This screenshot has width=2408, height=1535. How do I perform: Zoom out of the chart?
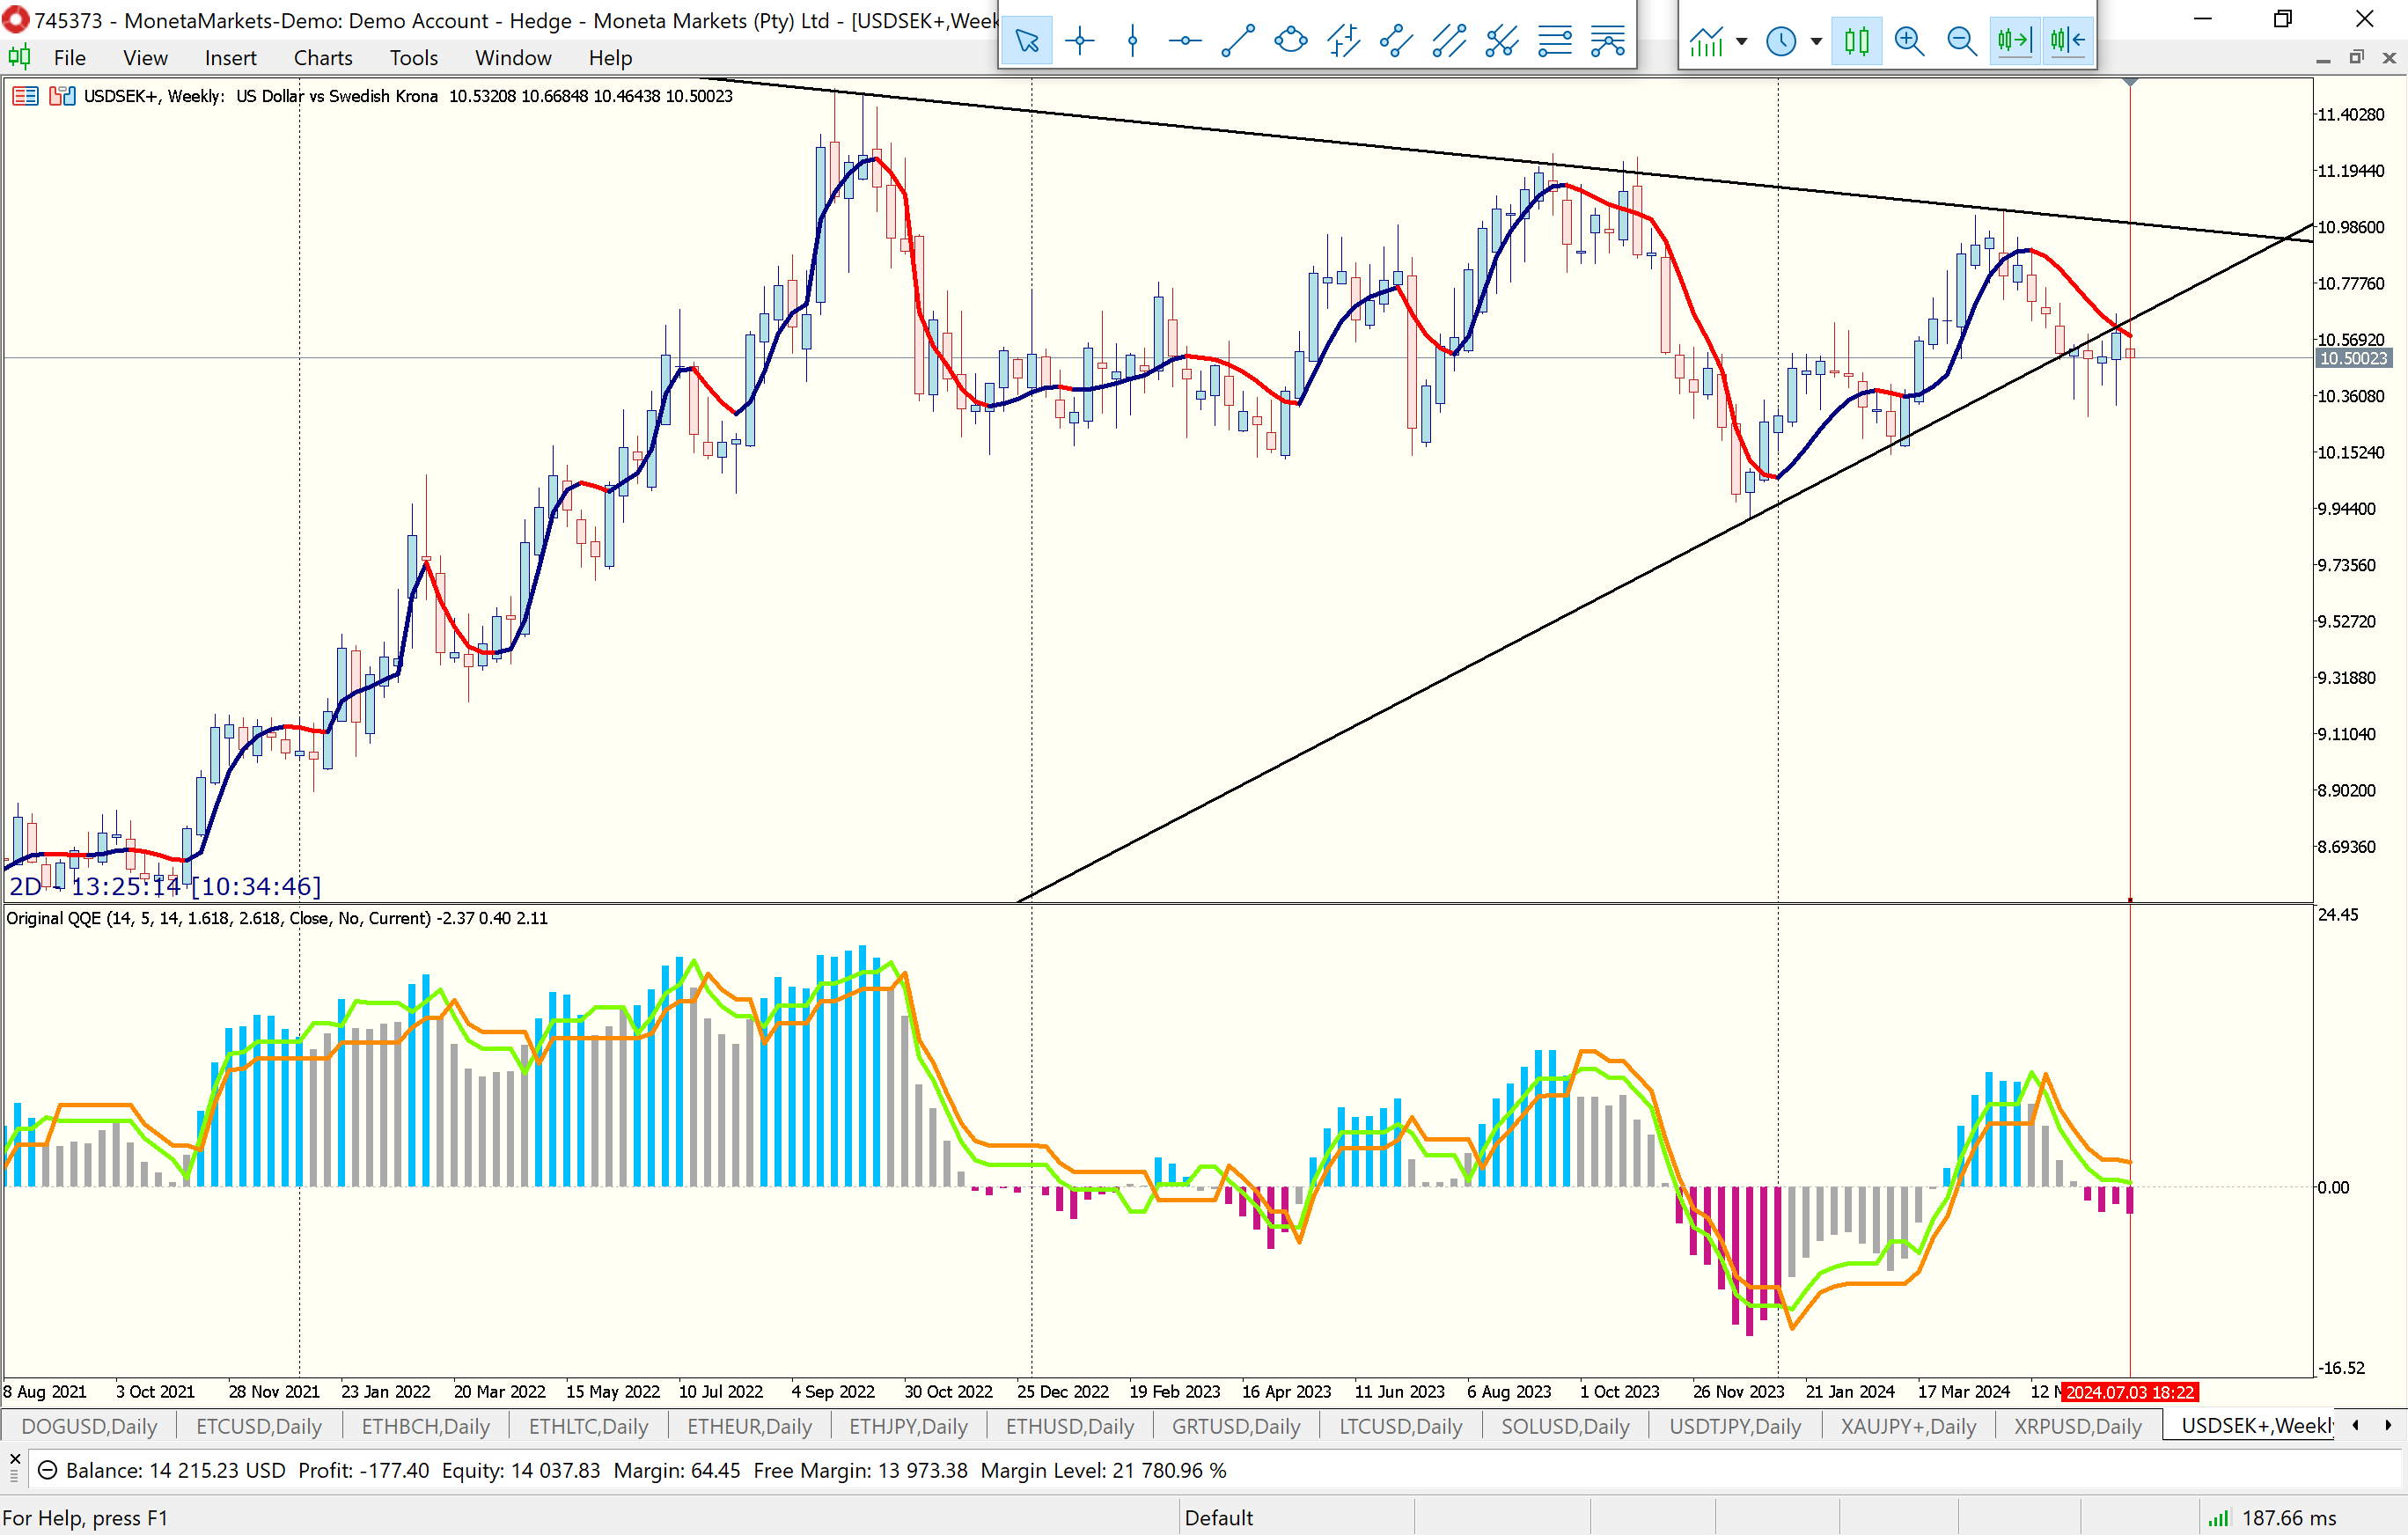point(1961,41)
